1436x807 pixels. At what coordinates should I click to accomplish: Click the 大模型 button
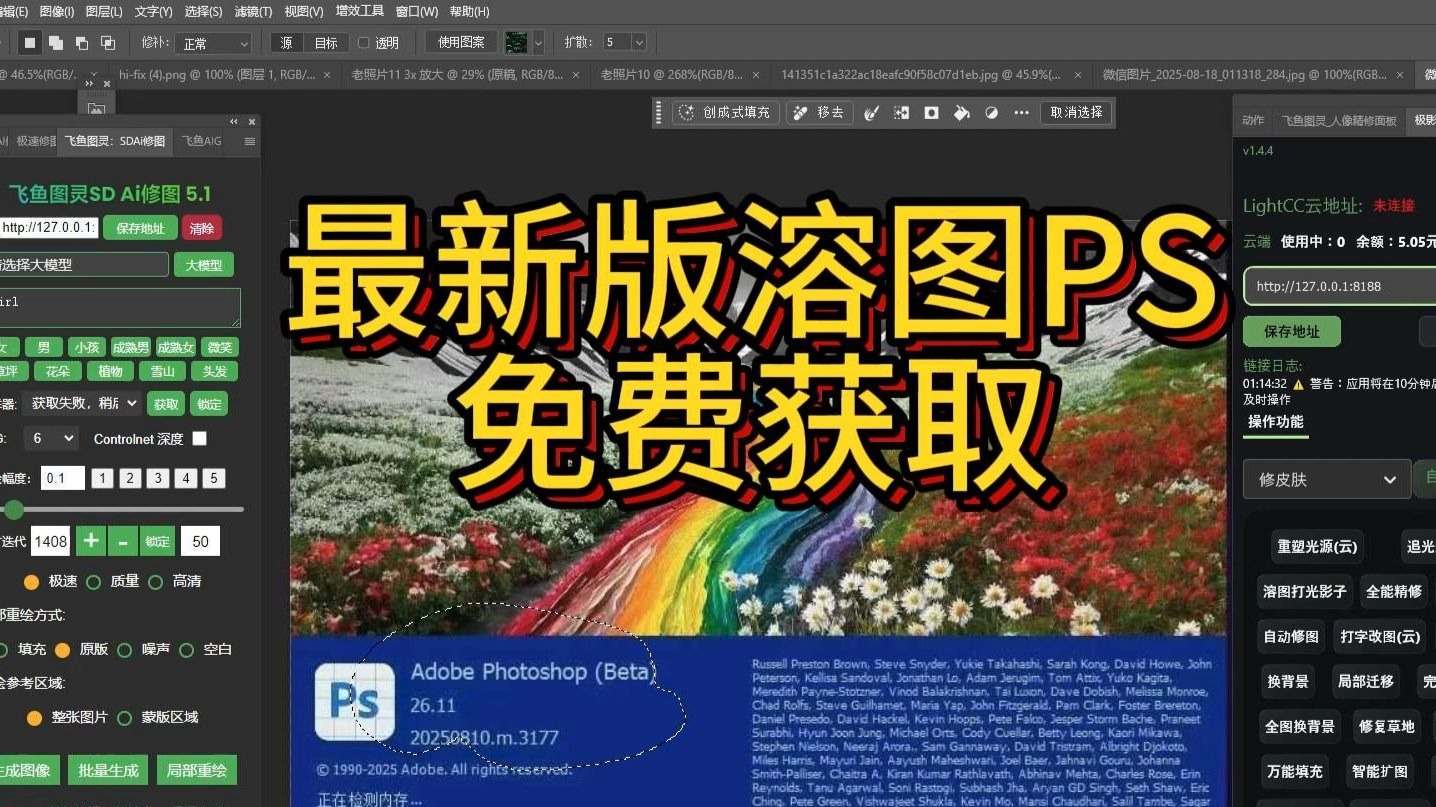click(x=204, y=265)
